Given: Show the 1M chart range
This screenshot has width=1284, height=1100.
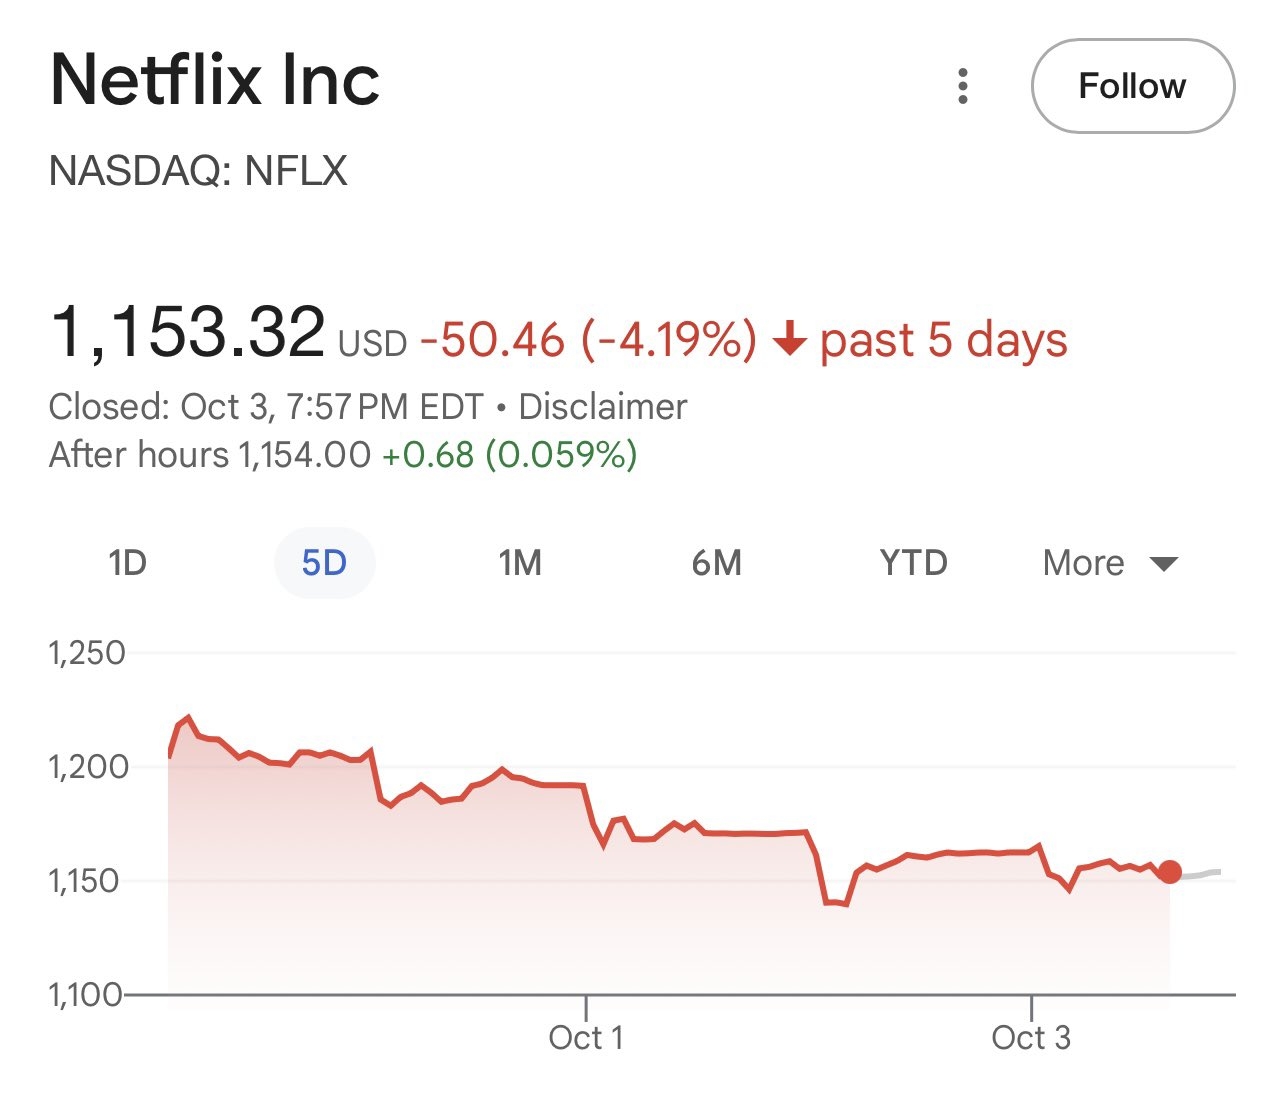Looking at the screenshot, I should pyautogui.click(x=520, y=563).
